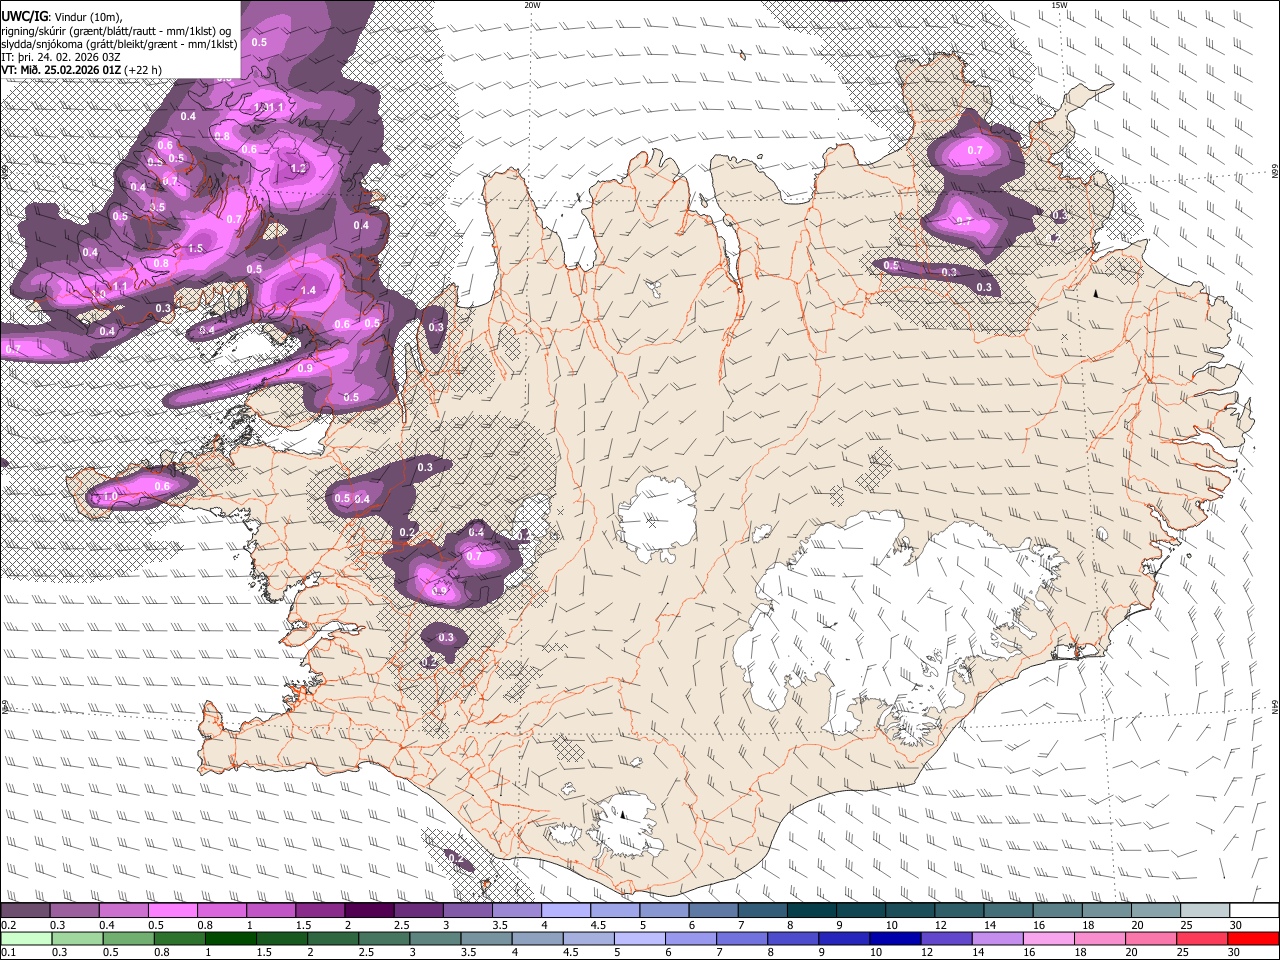
Task: Click the '1.5' snowfall value over the Westfjords
Action: (195, 249)
